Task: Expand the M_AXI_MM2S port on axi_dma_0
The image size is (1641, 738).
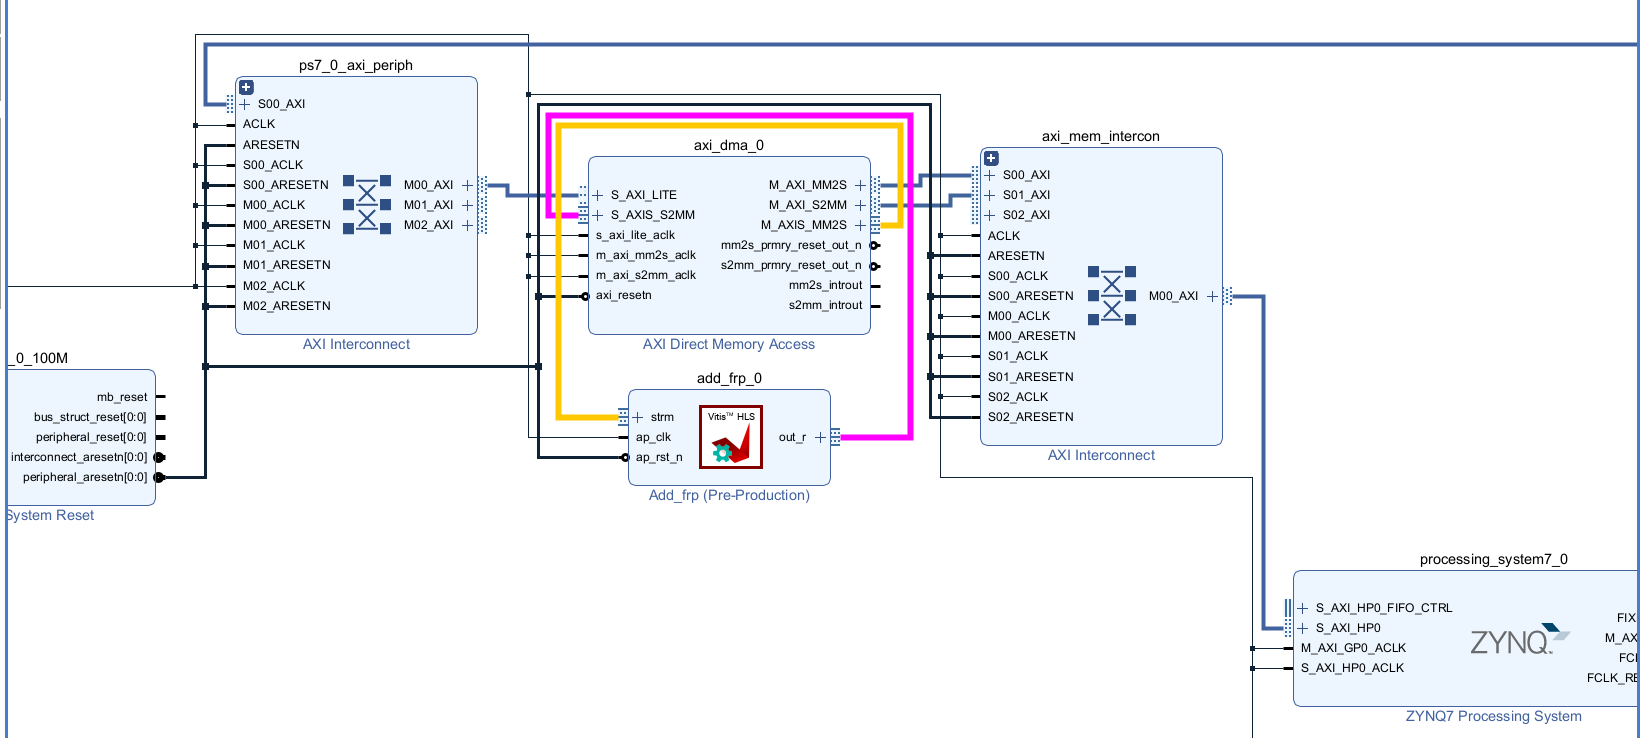Action: point(860,185)
